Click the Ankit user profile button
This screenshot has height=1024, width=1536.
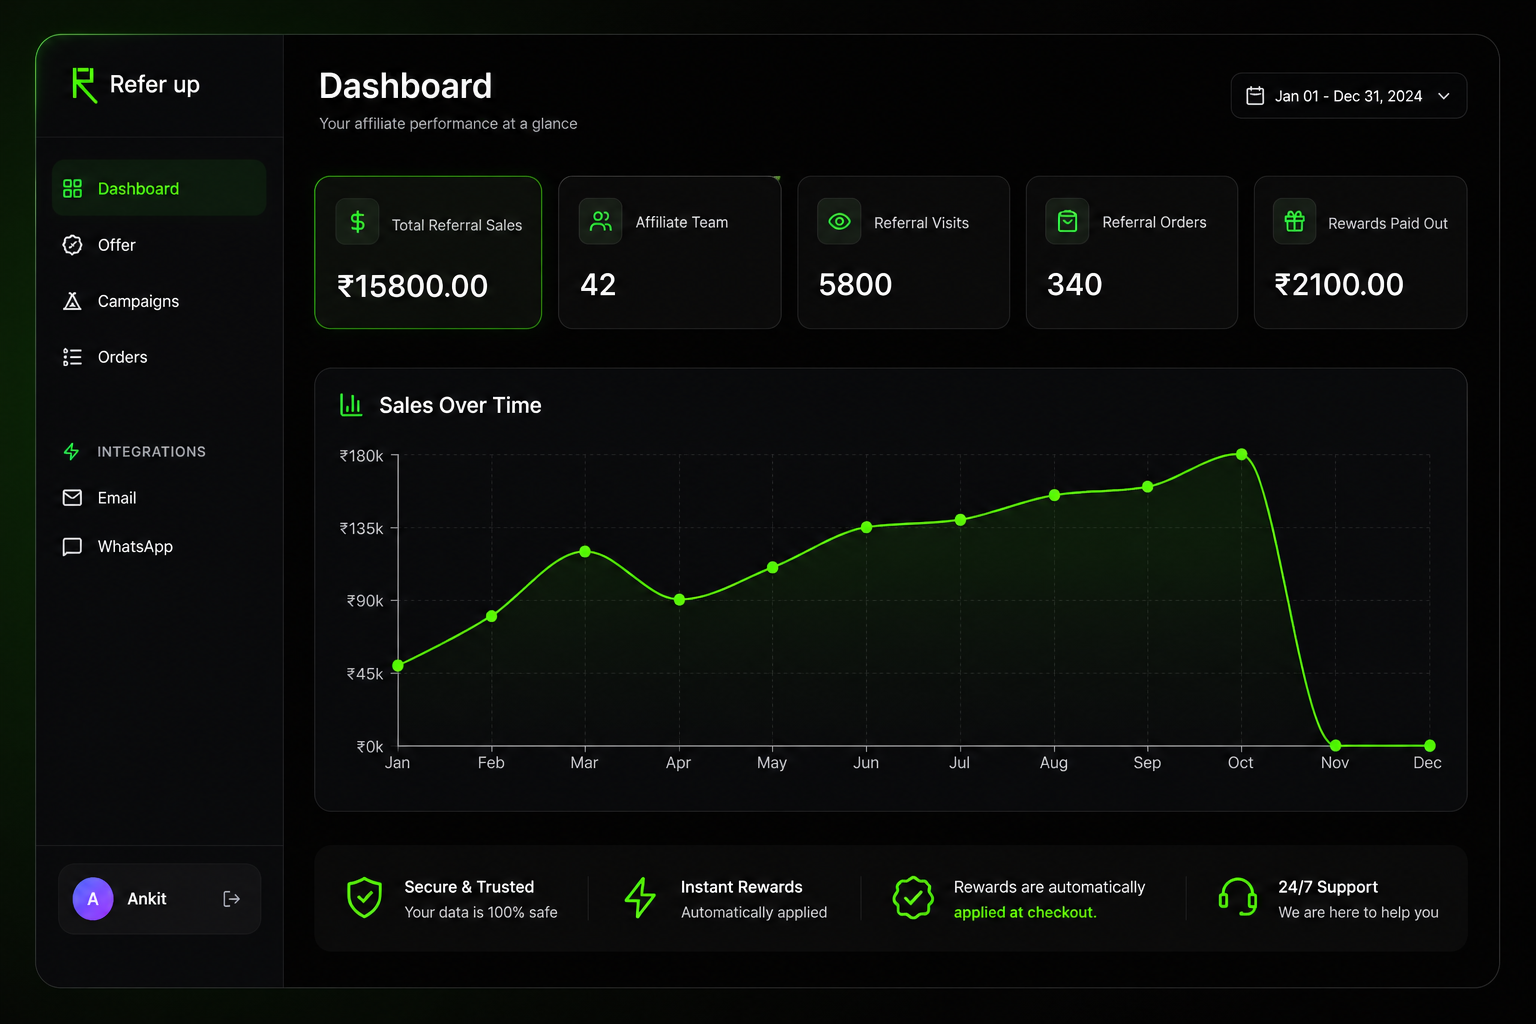160,899
